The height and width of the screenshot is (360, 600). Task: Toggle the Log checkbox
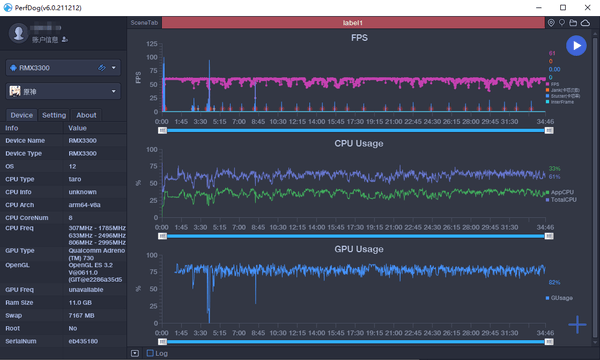click(x=150, y=353)
